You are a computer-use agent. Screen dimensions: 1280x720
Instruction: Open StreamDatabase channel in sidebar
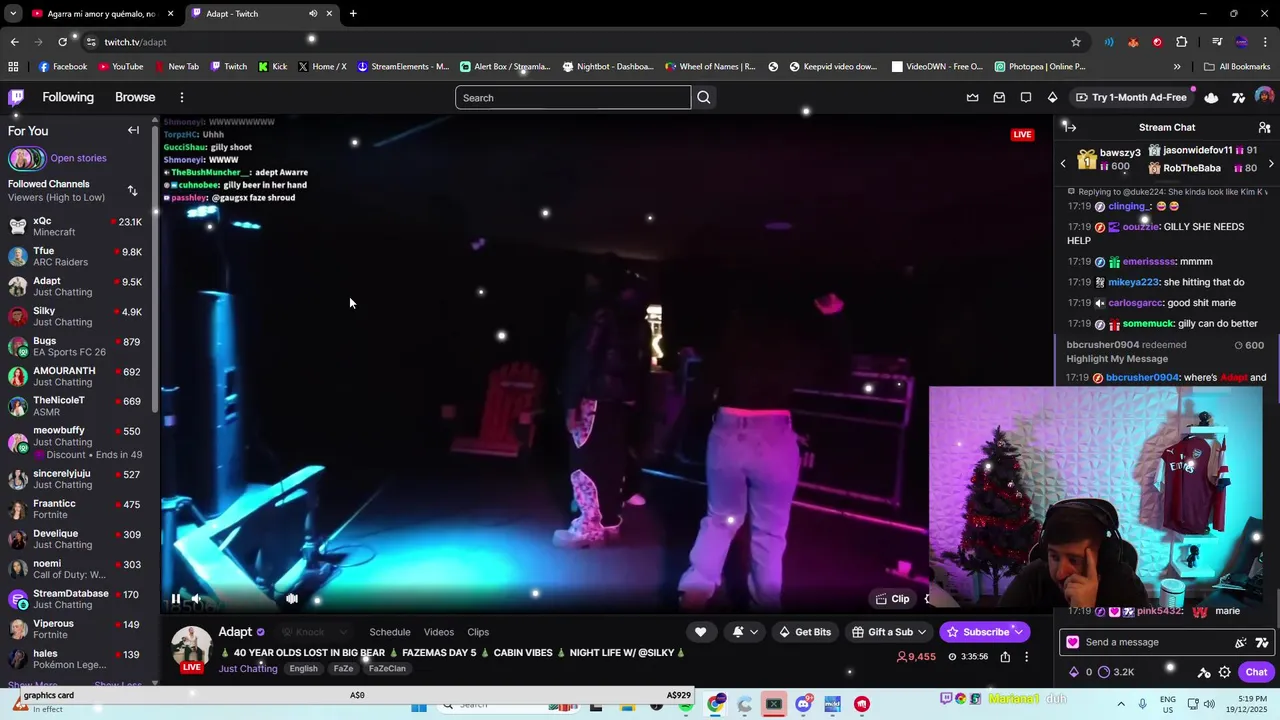pos(75,599)
